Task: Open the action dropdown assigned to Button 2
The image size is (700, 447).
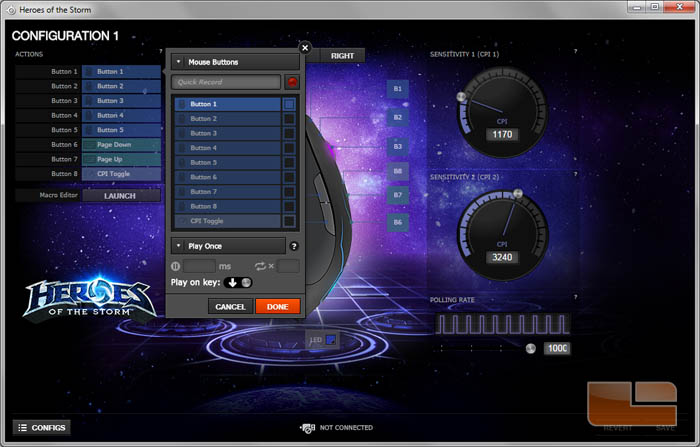Action: [121, 86]
